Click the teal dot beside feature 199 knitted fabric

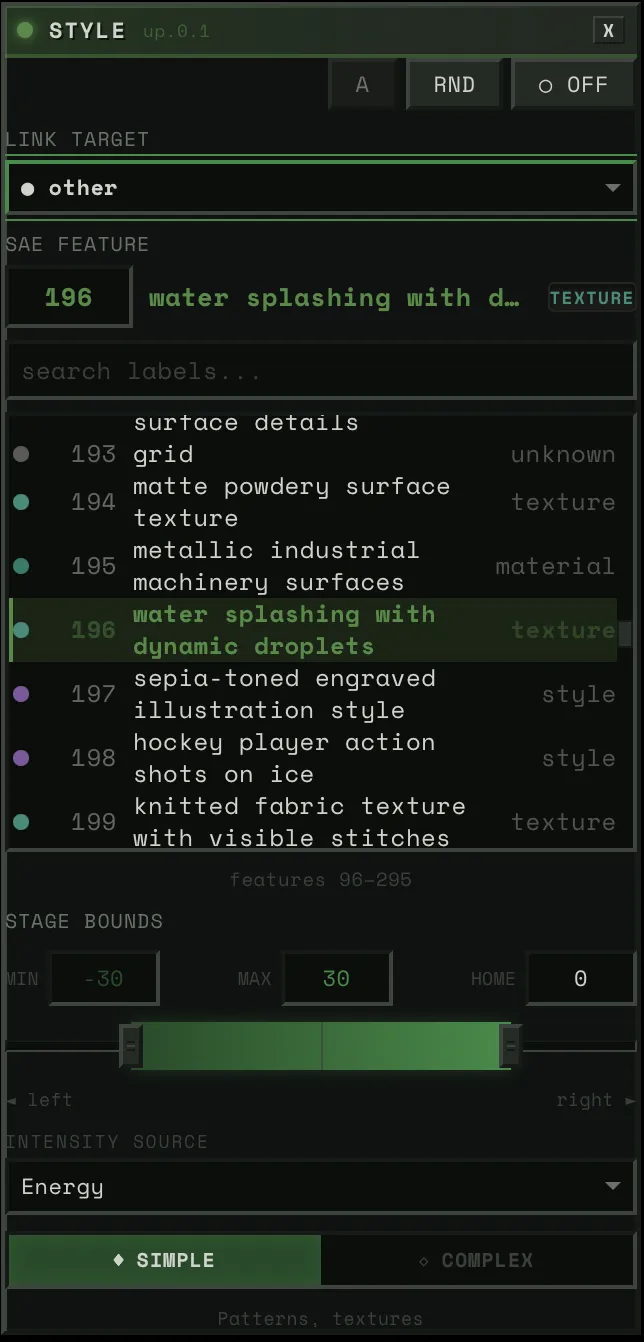tap(22, 822)
